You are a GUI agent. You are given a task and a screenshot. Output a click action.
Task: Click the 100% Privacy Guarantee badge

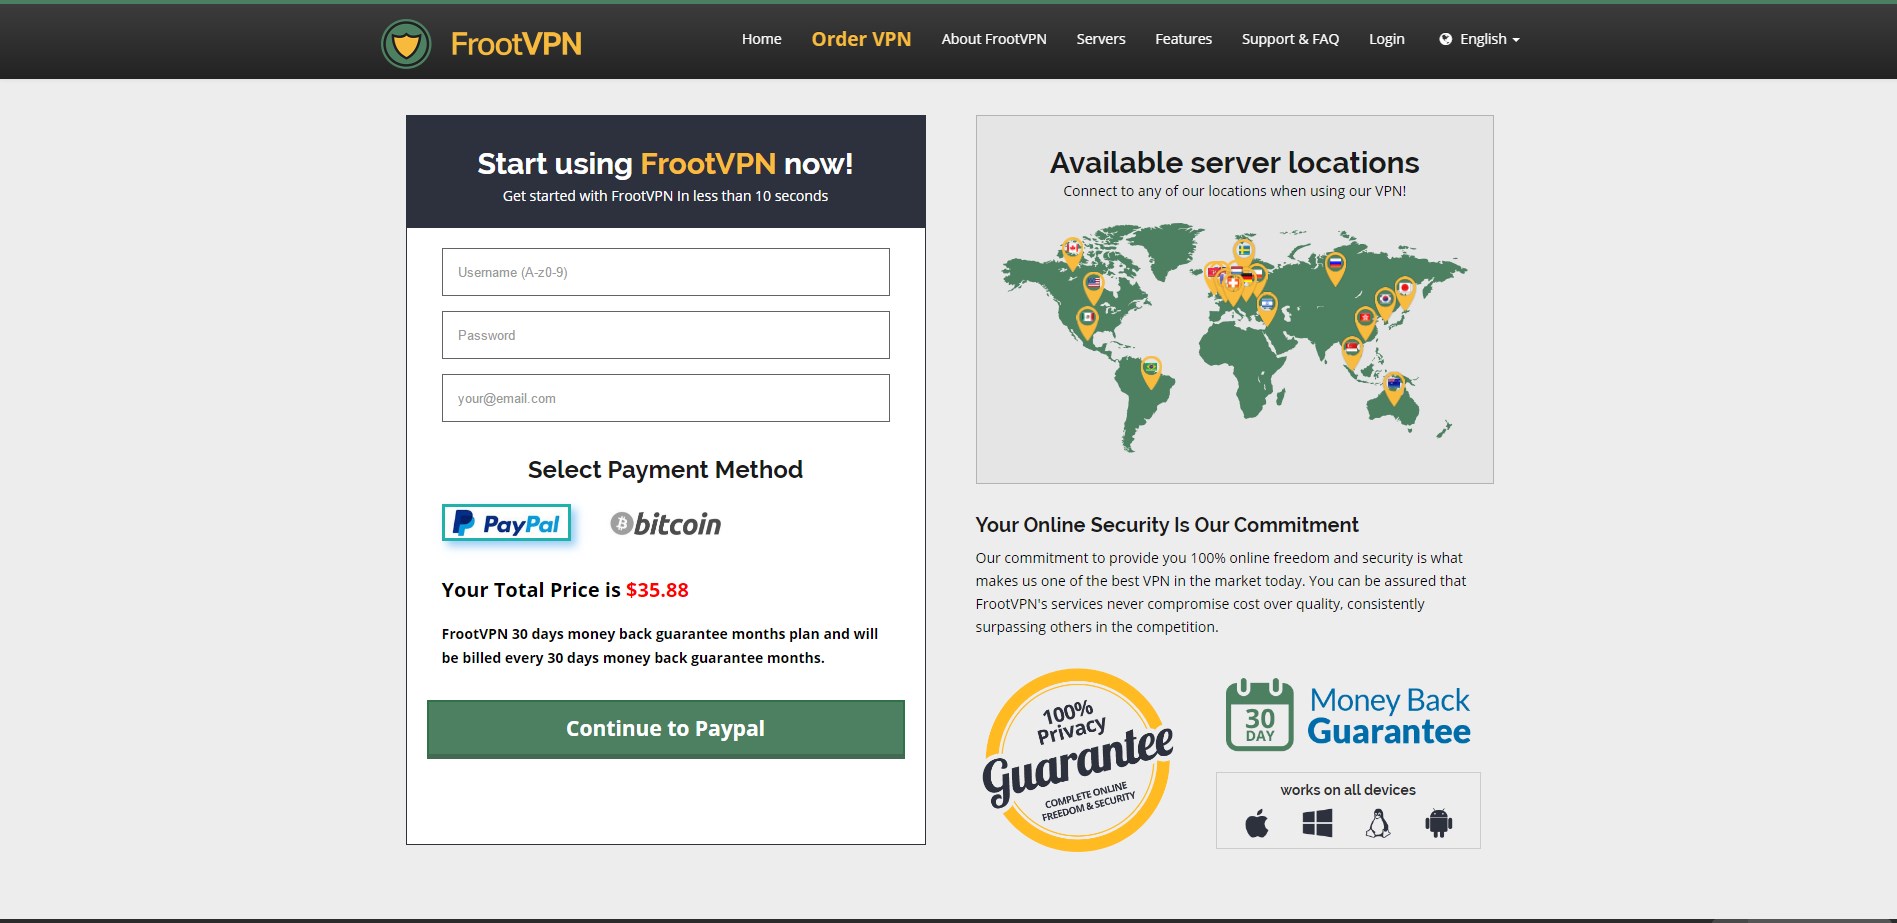(1077, 760)
